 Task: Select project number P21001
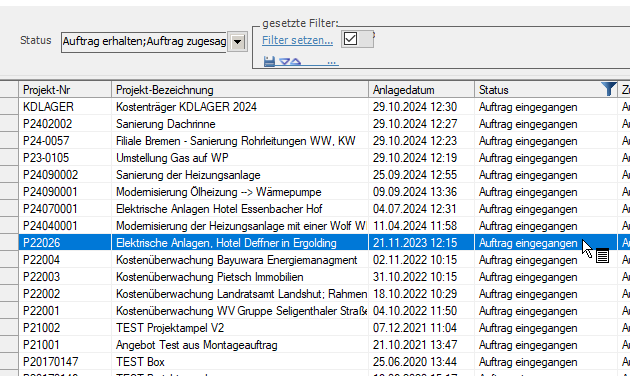(41, 345)
